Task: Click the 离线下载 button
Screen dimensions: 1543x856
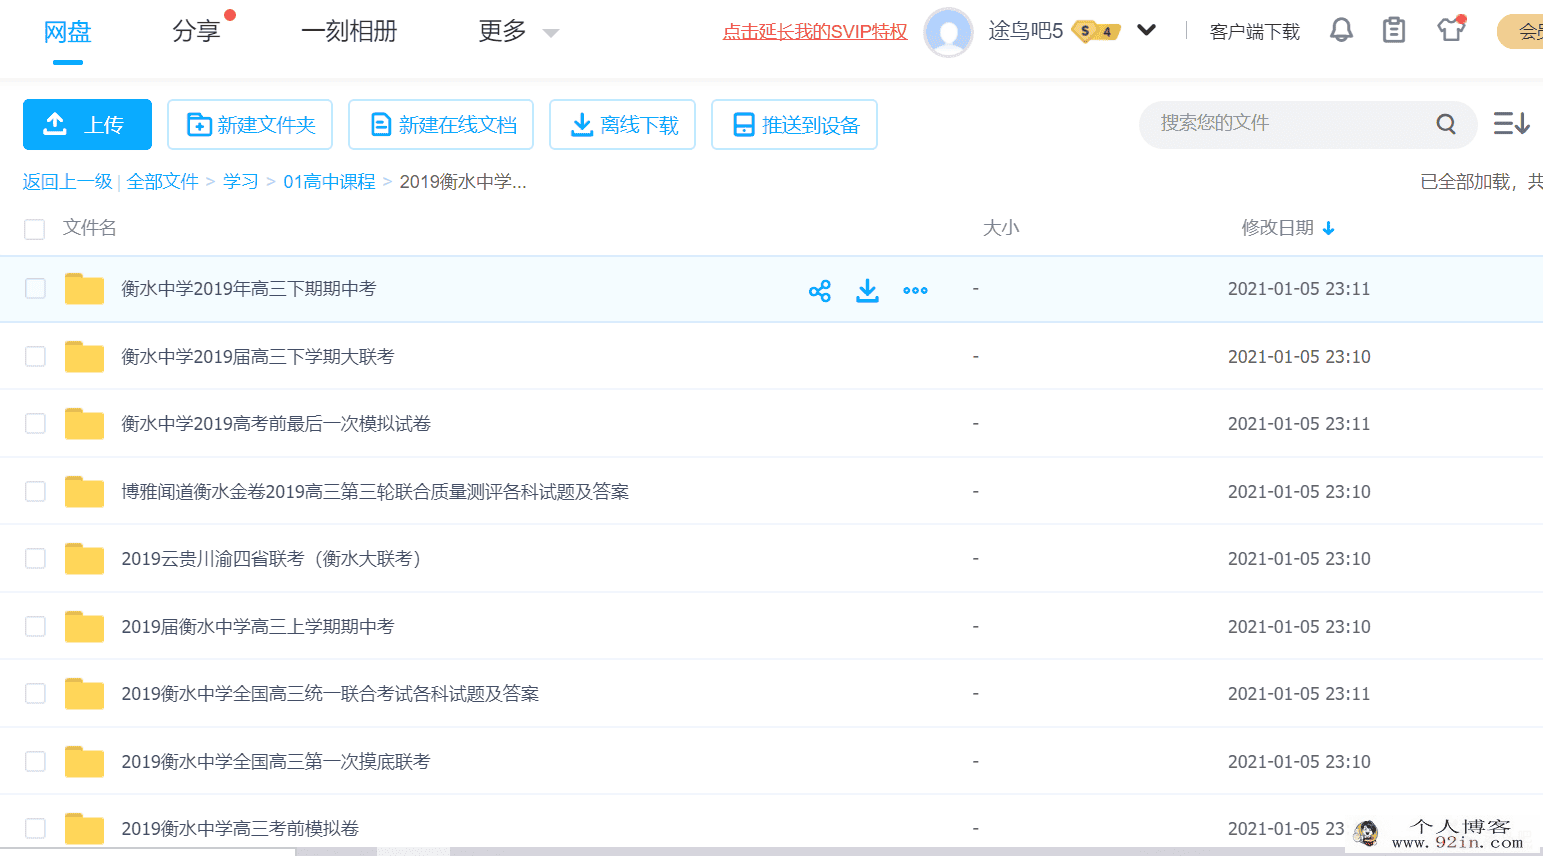Action: tap(623, 124)
